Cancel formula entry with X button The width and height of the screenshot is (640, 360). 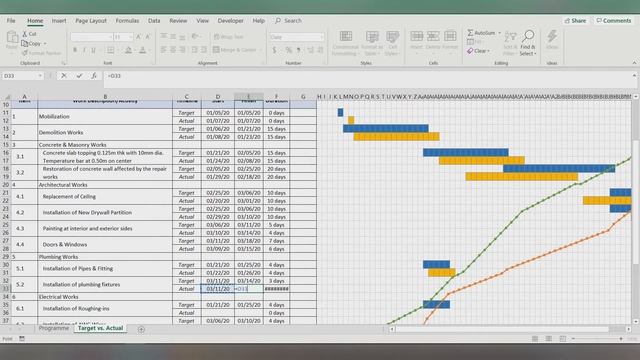64,76
